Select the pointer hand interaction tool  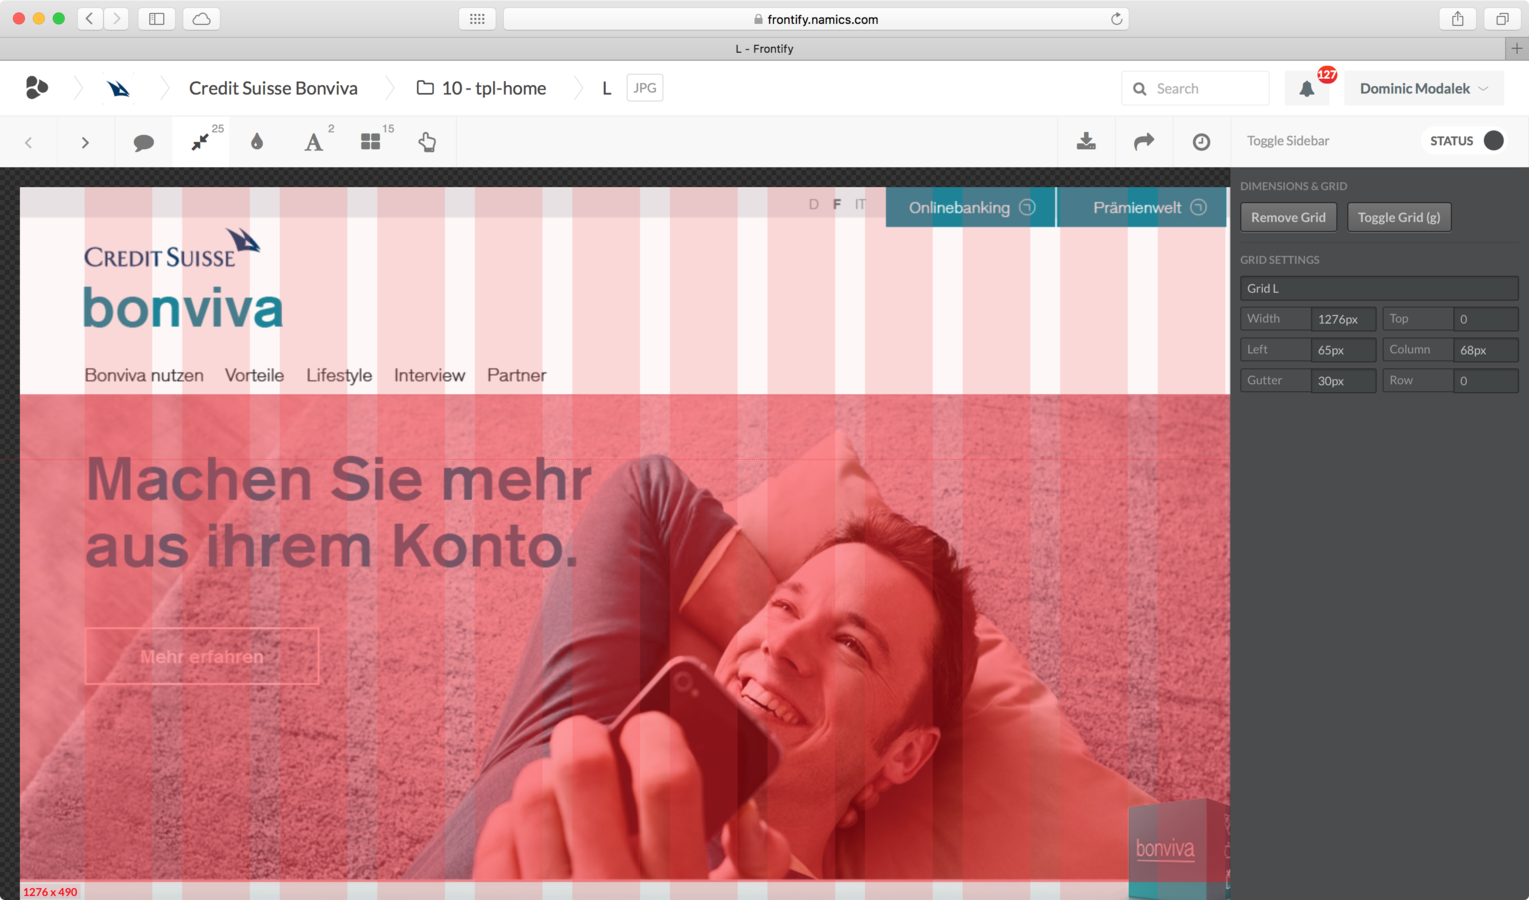[x=427, y=142]
